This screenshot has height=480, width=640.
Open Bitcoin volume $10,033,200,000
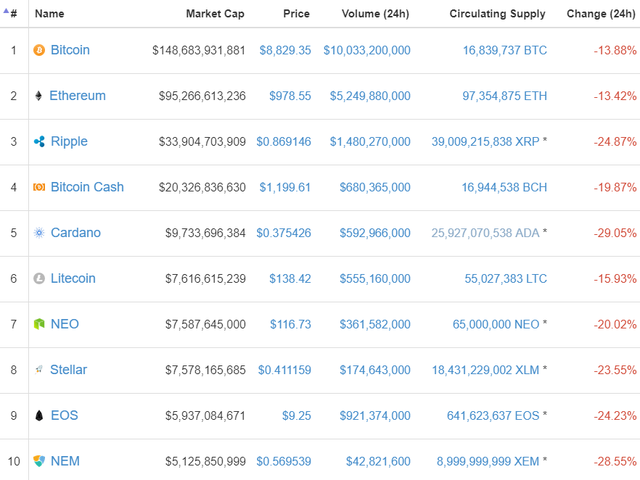tap(367, 51)
